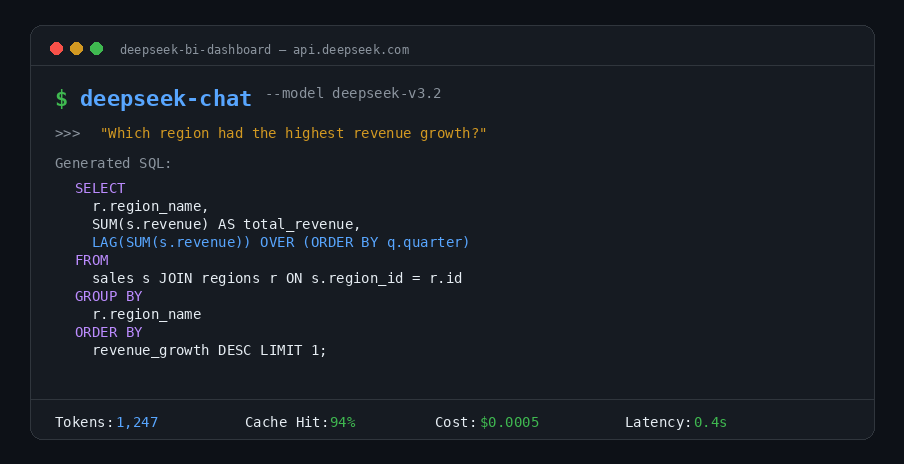Close the window with the red button

[56, 48]
